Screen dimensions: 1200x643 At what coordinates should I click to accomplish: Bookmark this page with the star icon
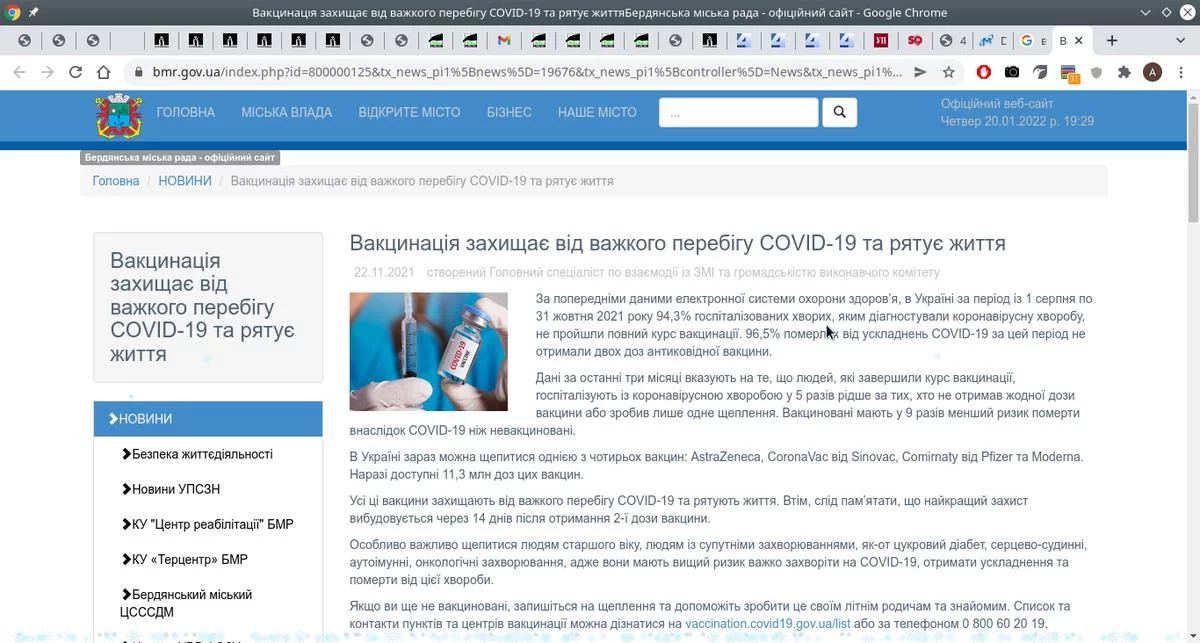[948, 72]
